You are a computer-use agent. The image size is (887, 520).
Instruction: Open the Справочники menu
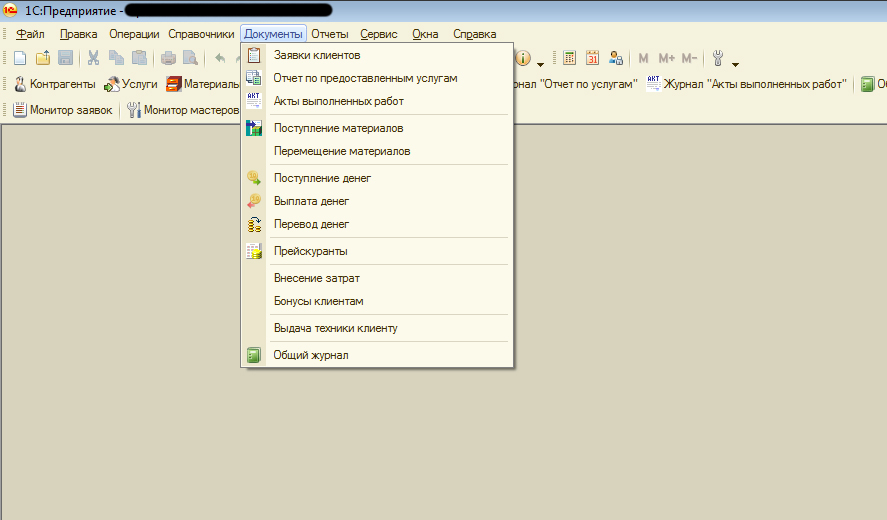coord(201,34)
